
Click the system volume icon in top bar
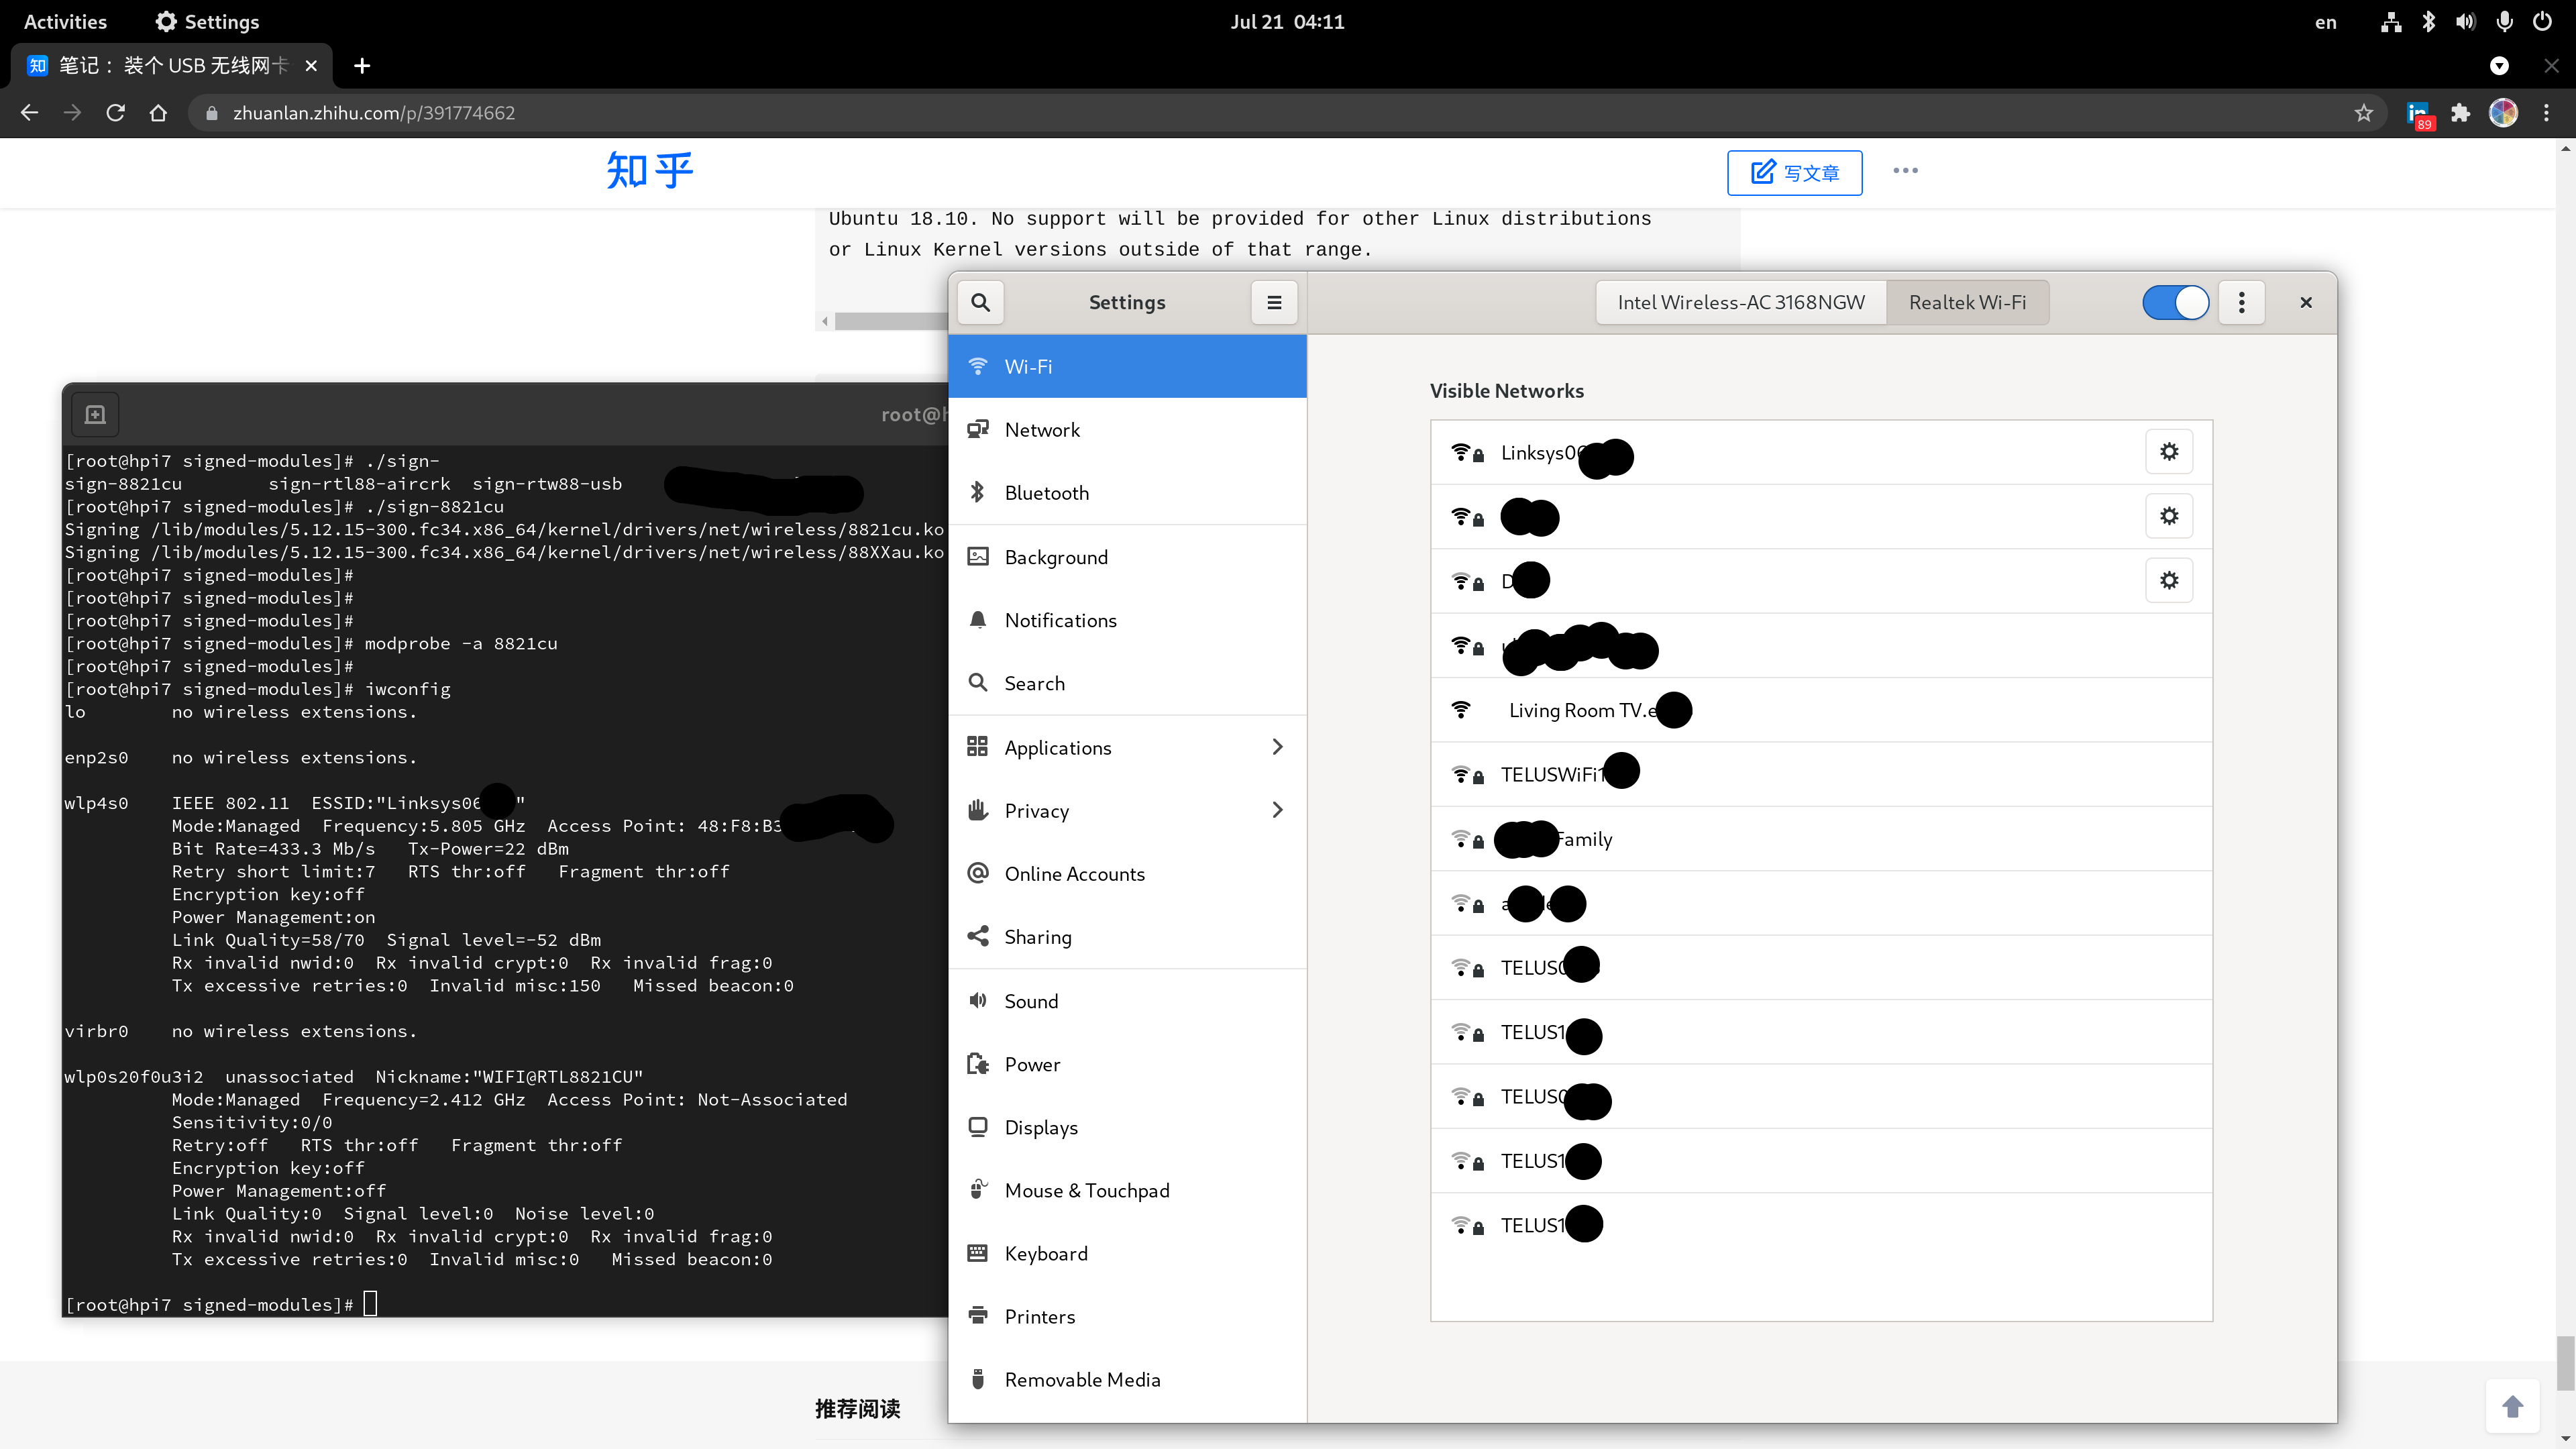2466,22
